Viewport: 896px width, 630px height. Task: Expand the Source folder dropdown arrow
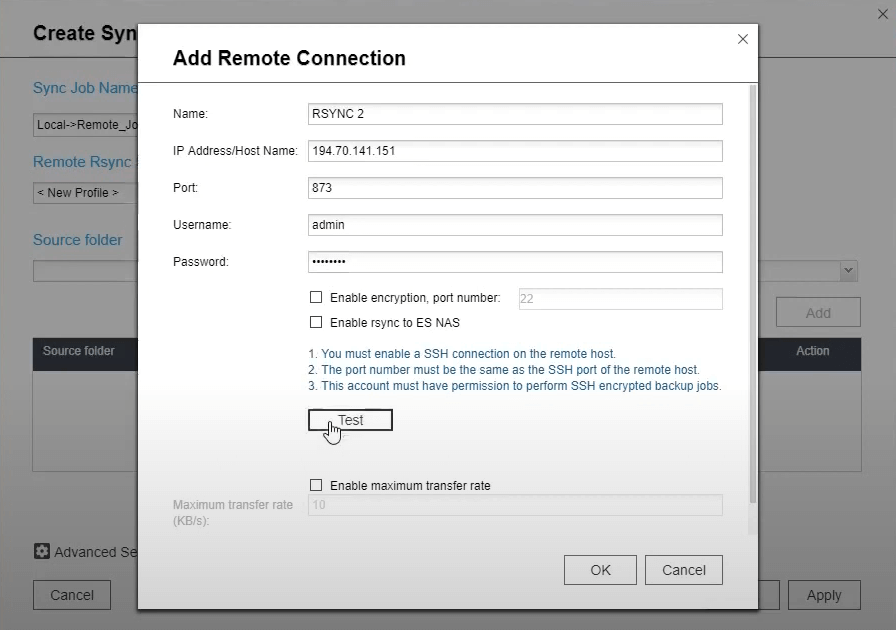(848, 270)
